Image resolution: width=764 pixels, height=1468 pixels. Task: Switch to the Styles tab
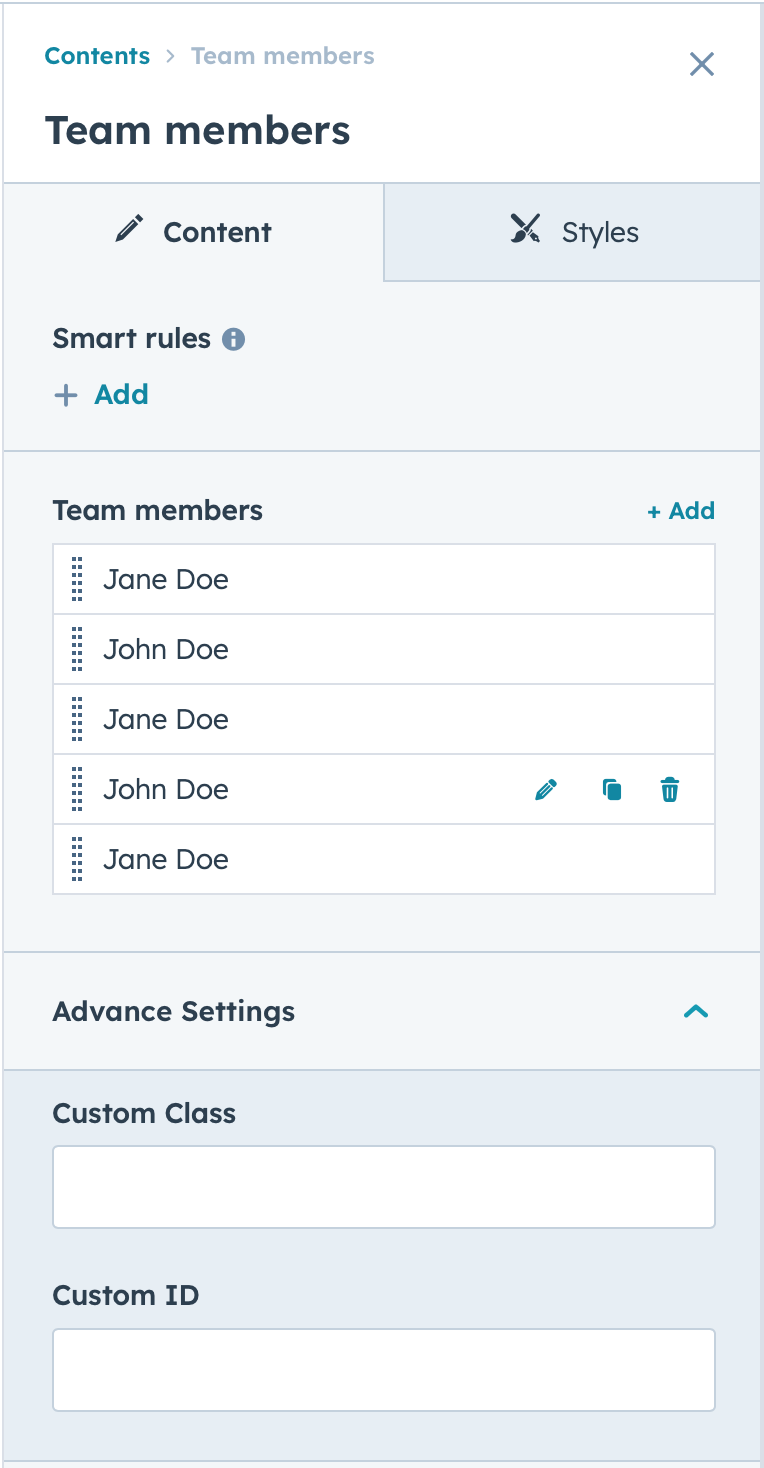(572, 232)
